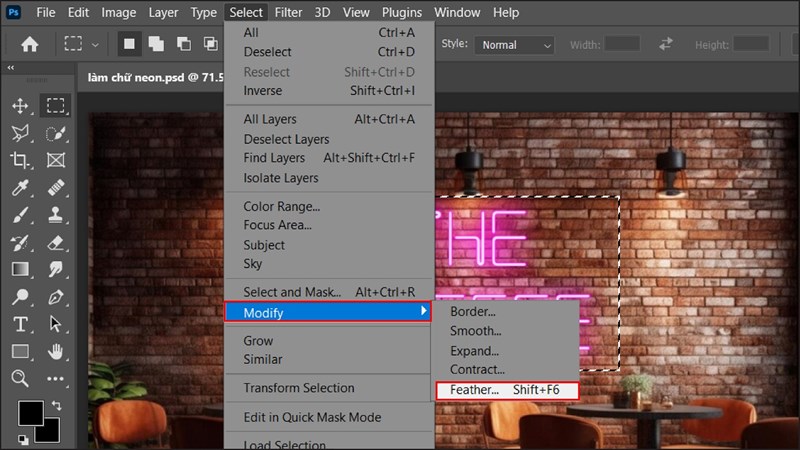The width and height of the screenshot is (800, 450).
Task: Swap the Width and Height values
Action: (666, 44)
